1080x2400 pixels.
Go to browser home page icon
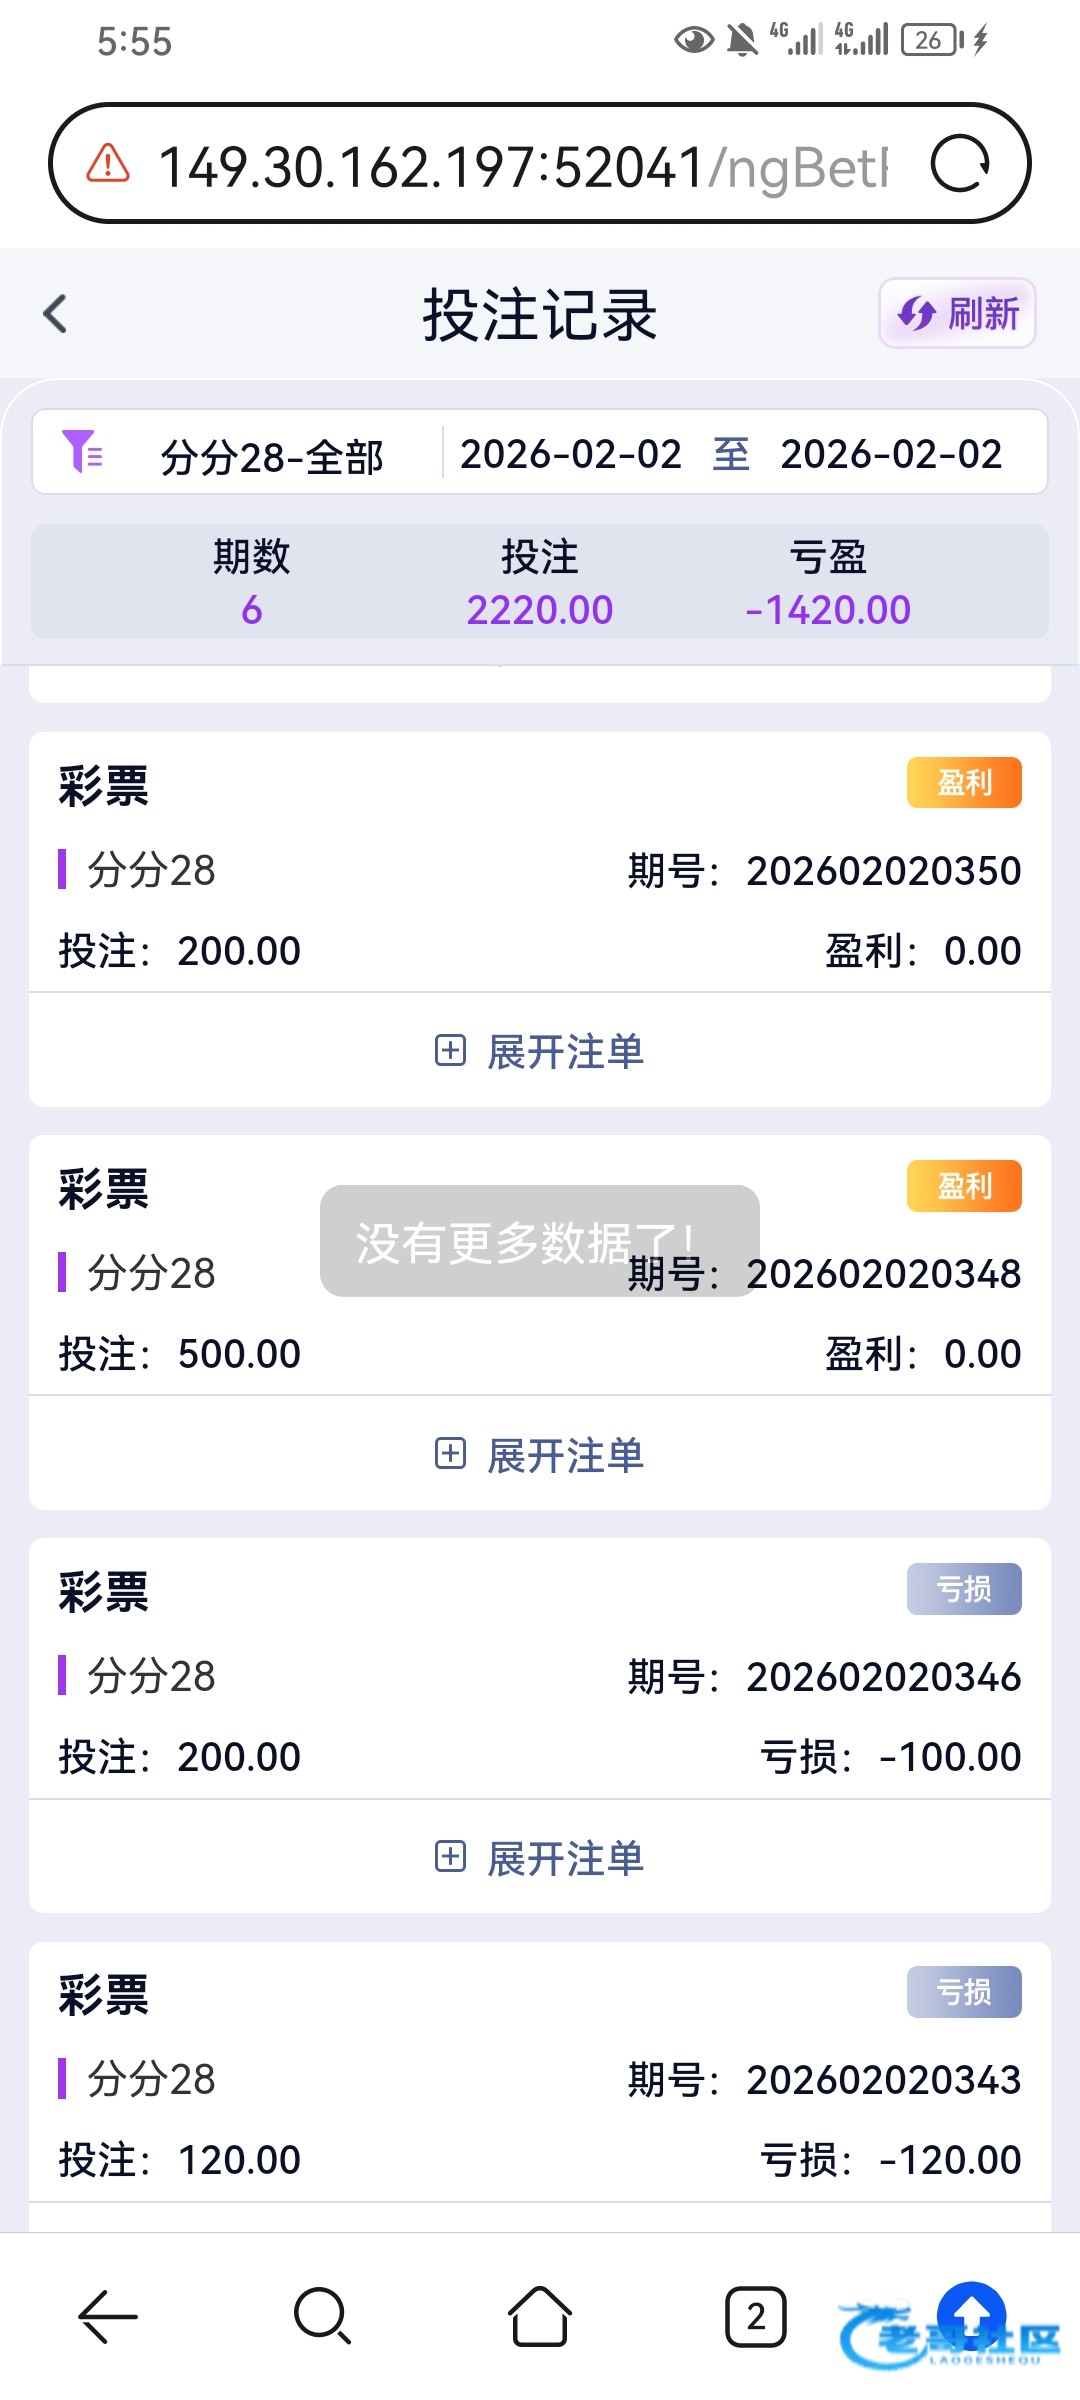tap(540, 2316)
